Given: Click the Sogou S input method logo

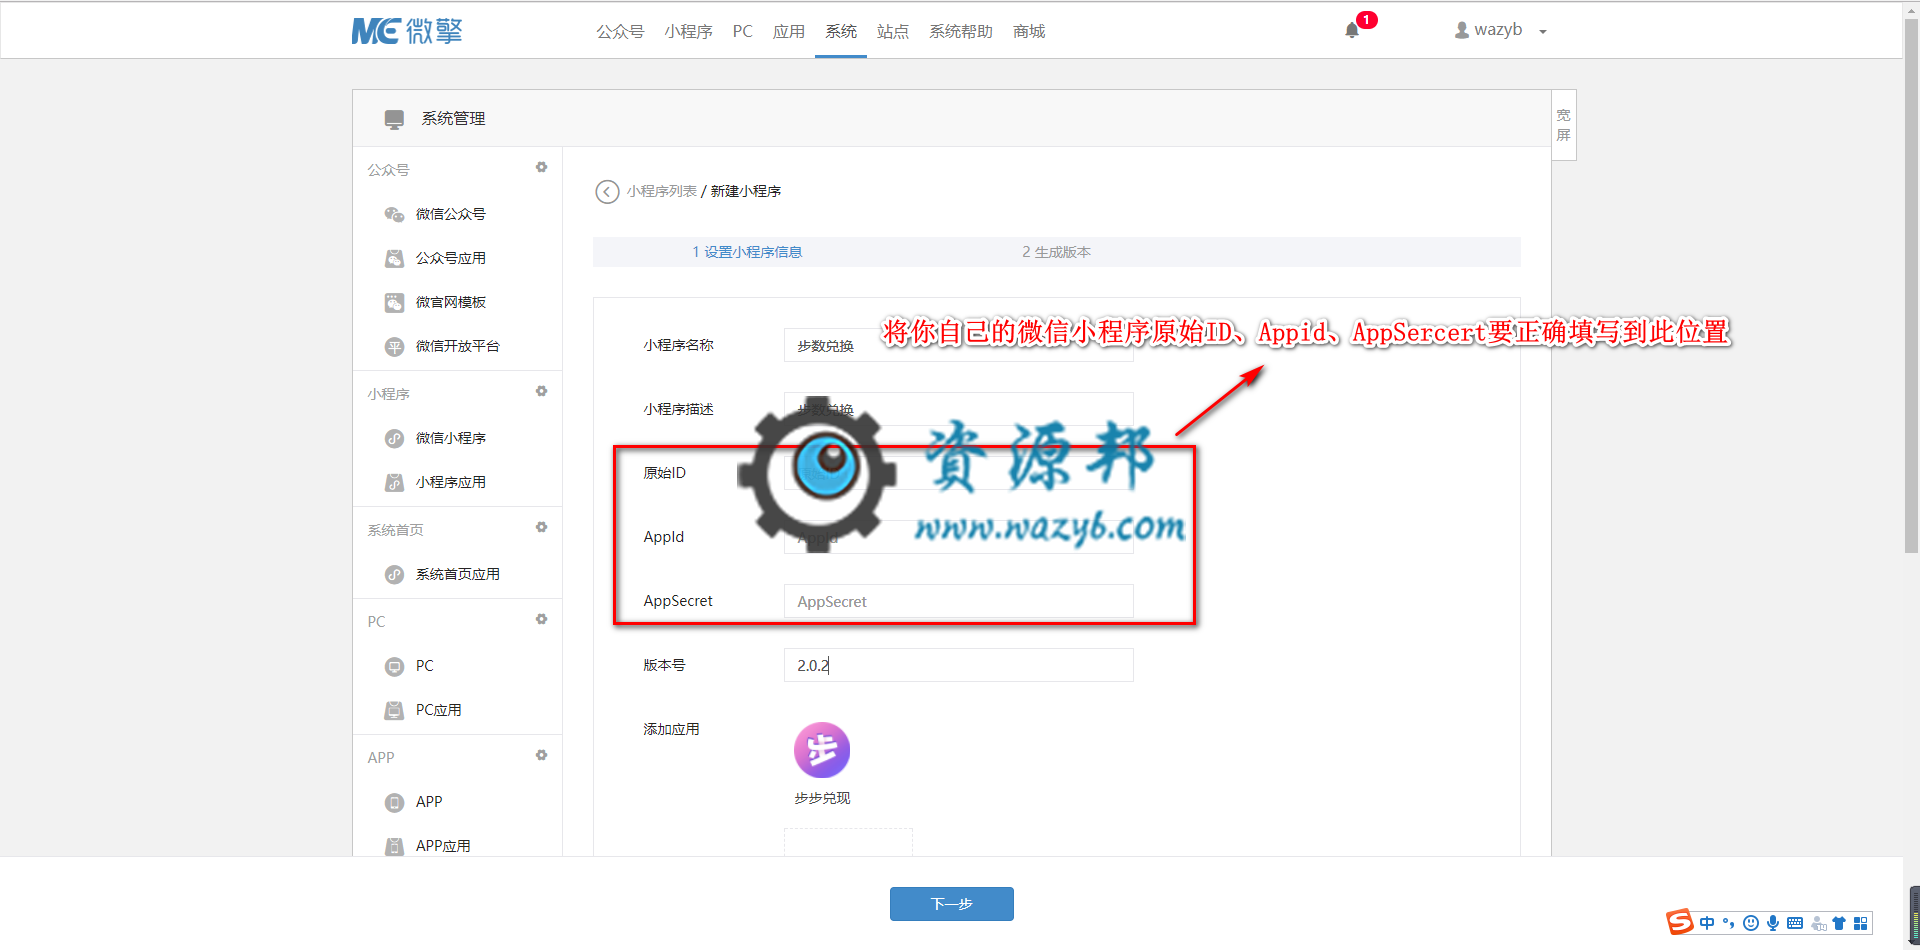Looking at the screenshot, I should point(1680,922).
